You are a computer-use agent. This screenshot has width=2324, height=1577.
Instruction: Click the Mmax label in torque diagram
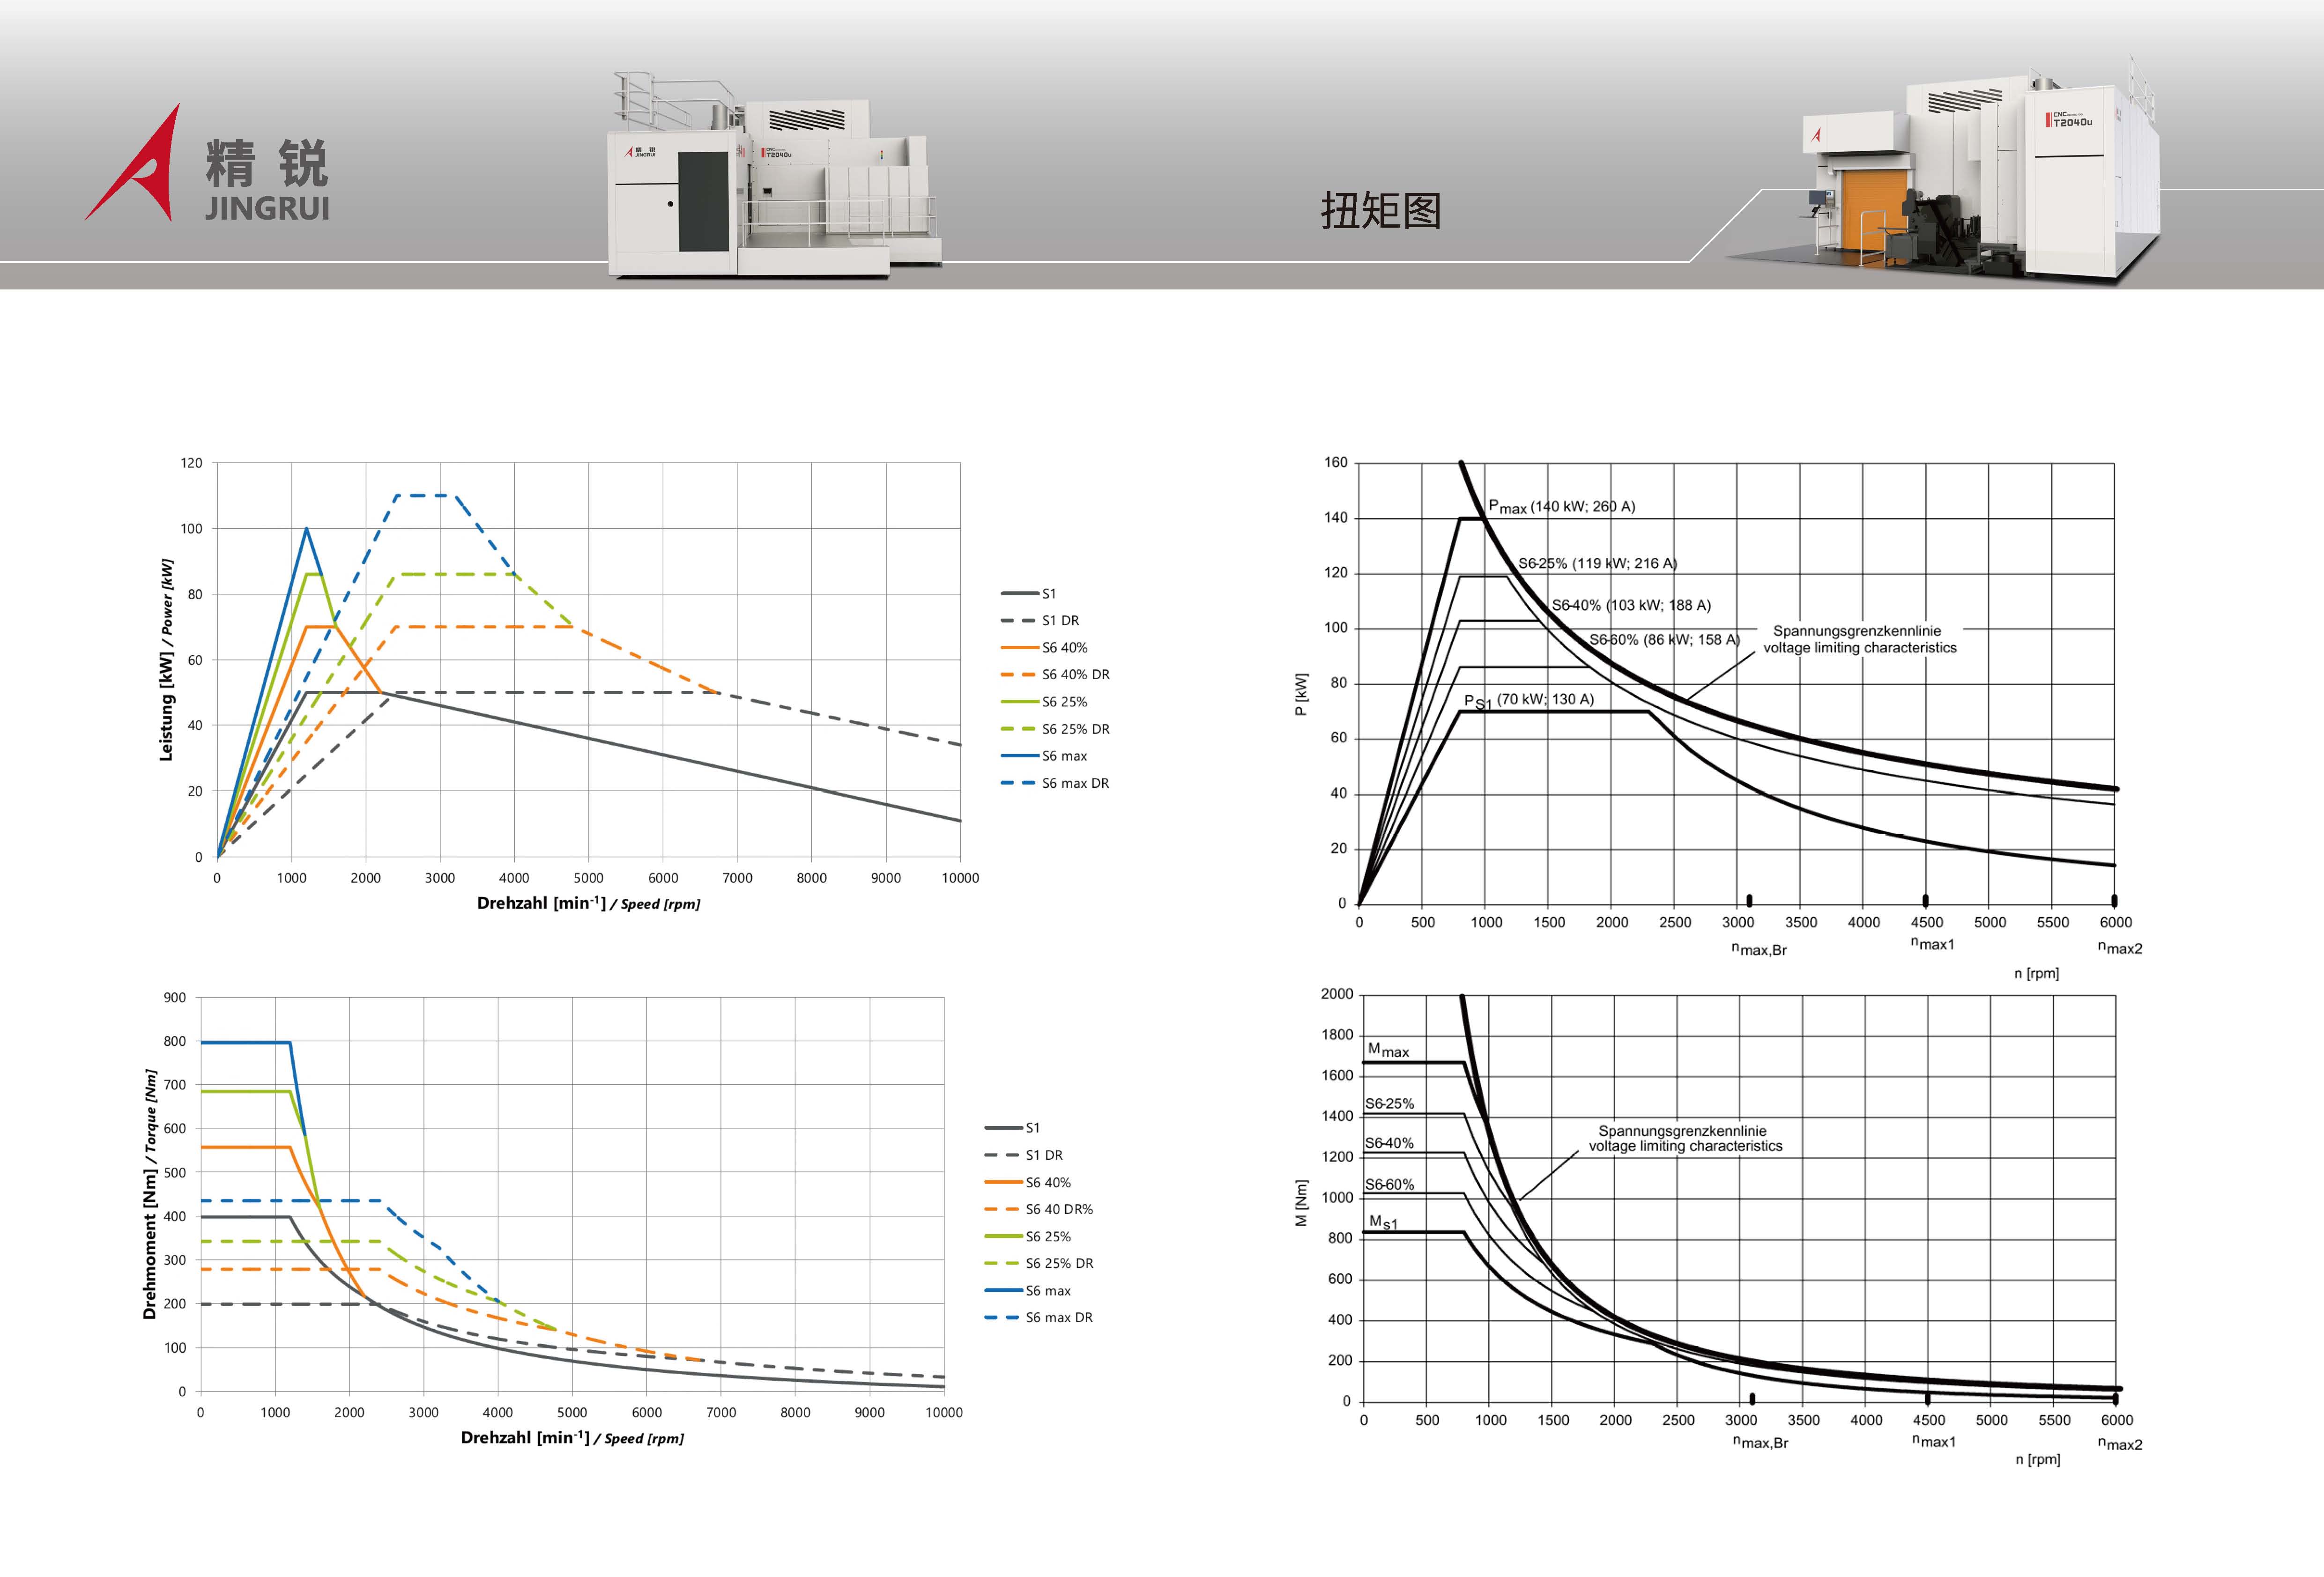[1388, 1050]
